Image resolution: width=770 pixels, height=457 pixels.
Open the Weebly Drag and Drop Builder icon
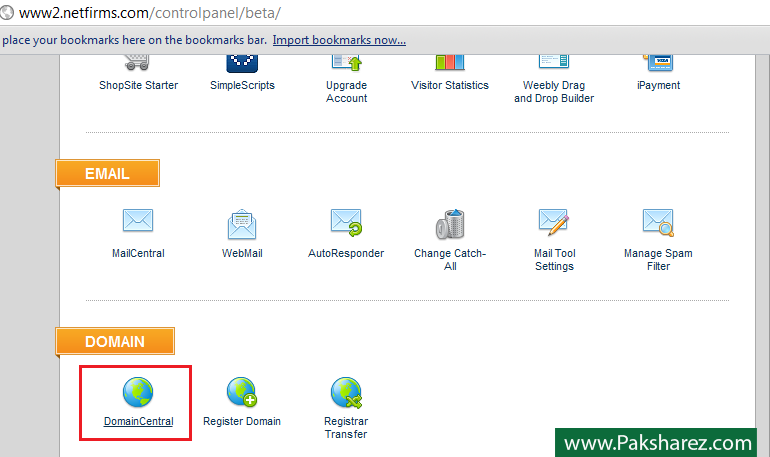point(554,61)
